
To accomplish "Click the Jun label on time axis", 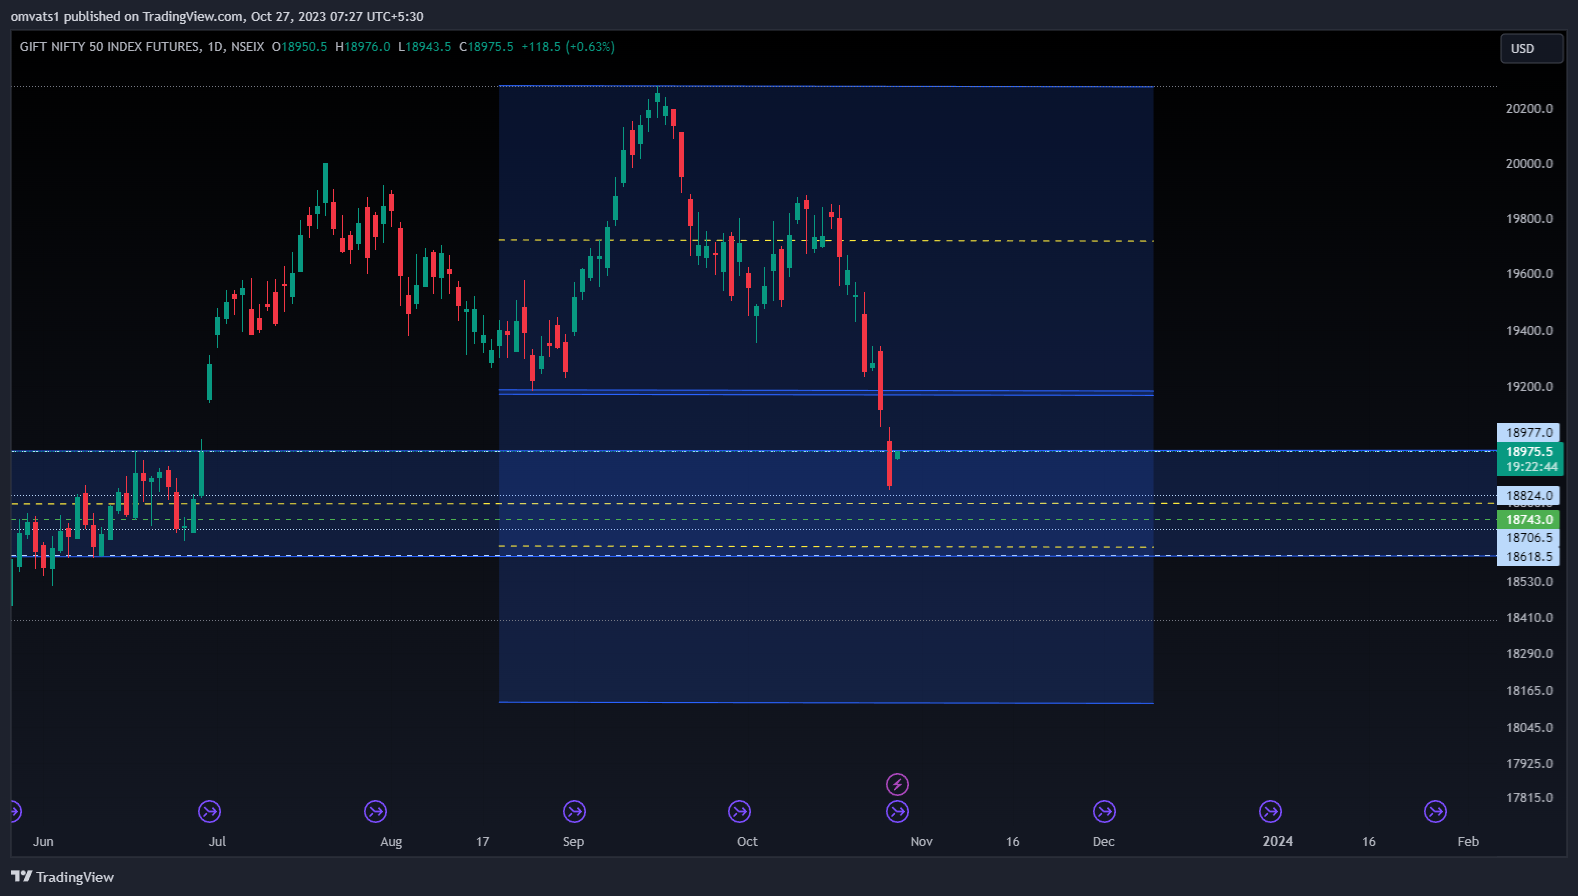I will coord(43,841).
